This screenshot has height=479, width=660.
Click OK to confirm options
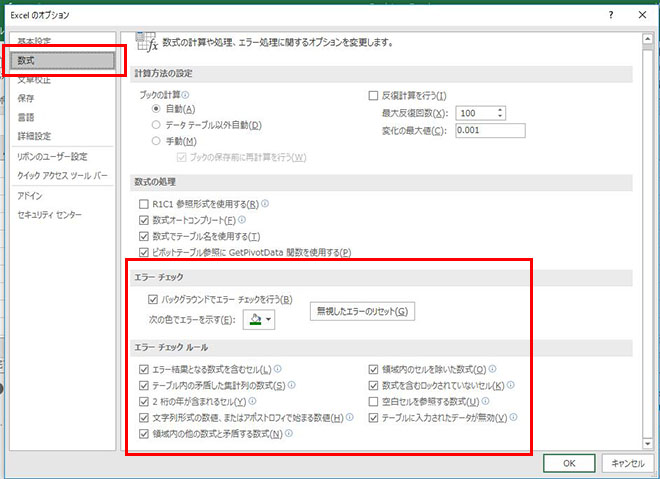pyautogui.click(x=569, y=463)
